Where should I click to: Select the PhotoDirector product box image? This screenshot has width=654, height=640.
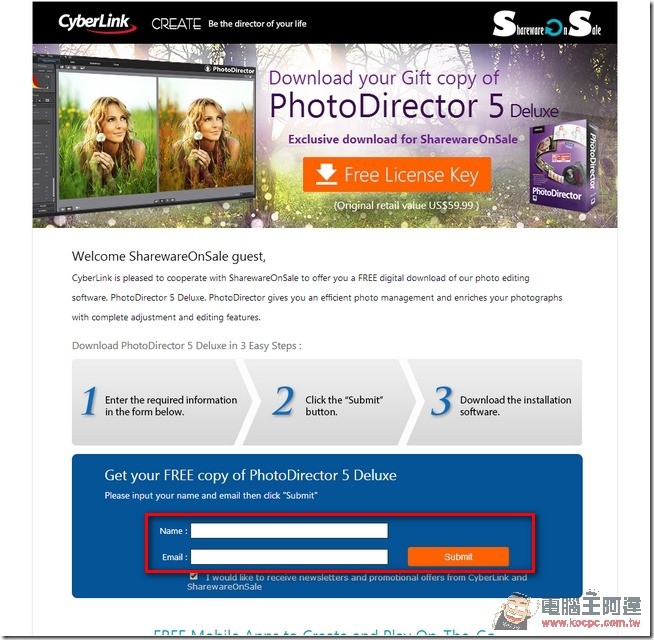(563, 166)
